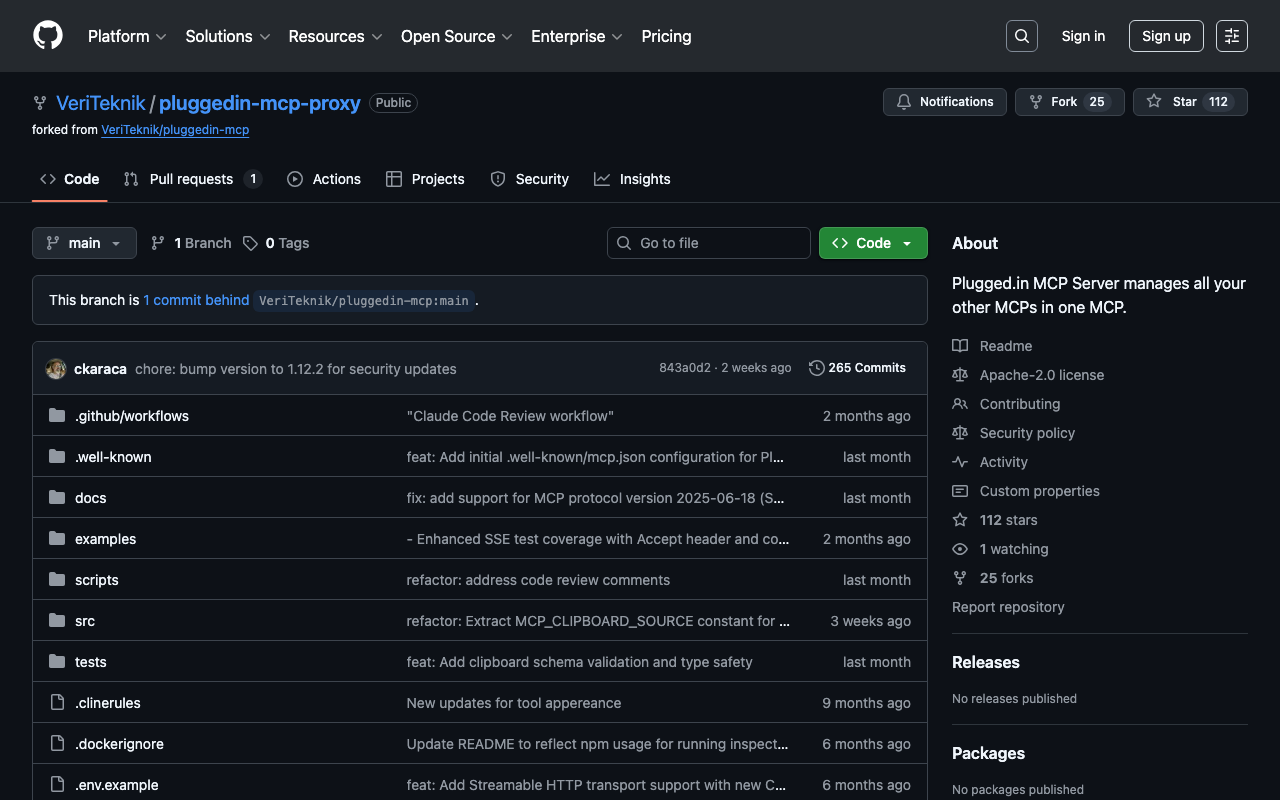Click the commit history clock icon
This screenshot has width=1280, height=800.
[x=816, y=368]
